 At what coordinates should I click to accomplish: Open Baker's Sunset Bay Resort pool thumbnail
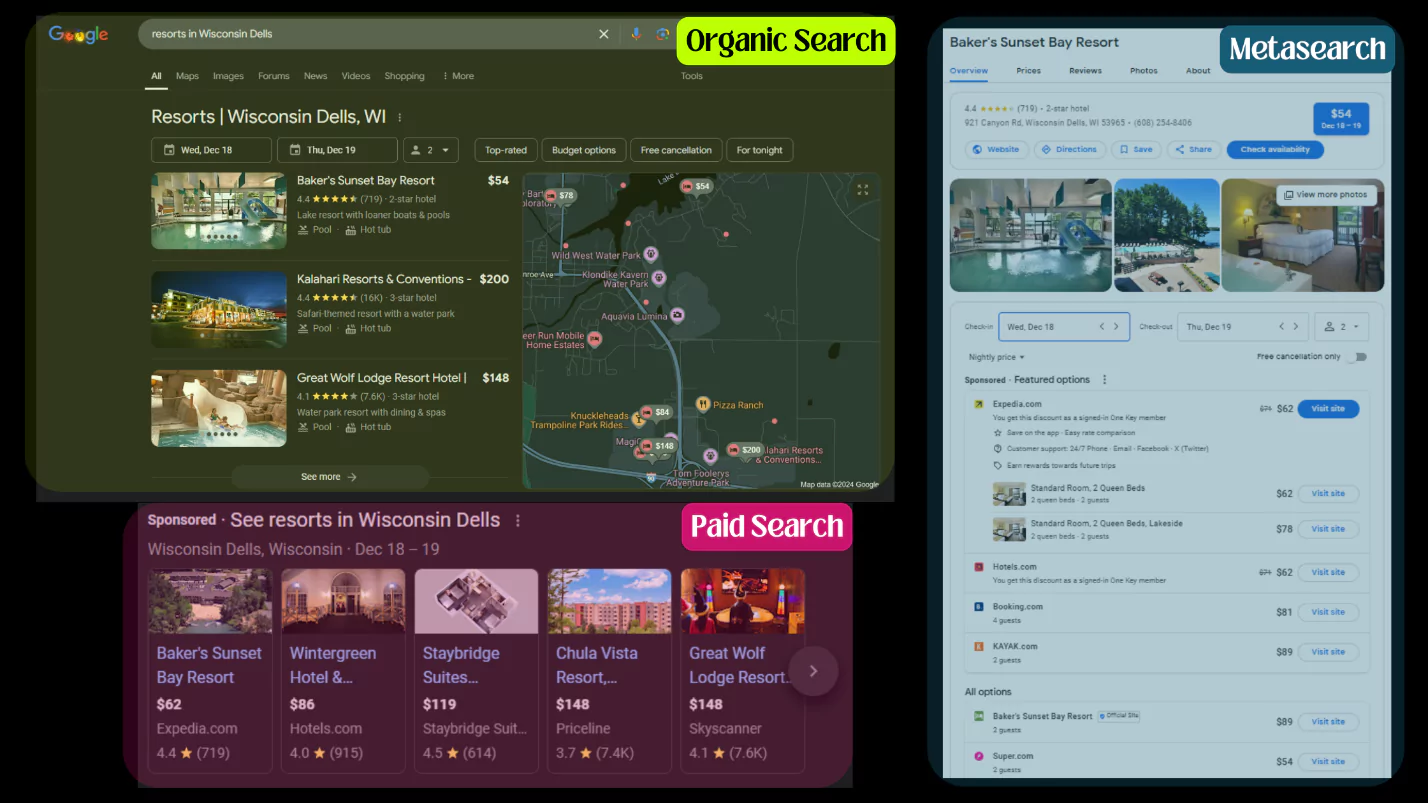pyautogui.click(x=219, y=211)
